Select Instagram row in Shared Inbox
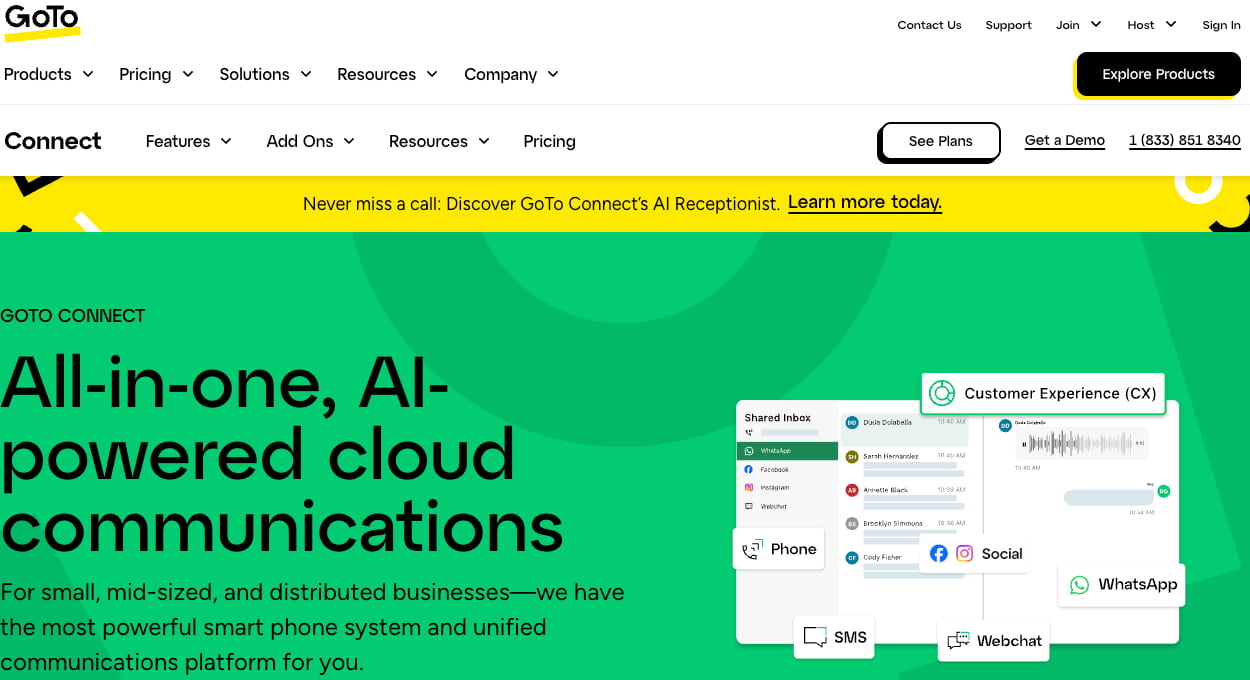The height and width of the screenshot is (680, 1250). (x=787, y=487)
